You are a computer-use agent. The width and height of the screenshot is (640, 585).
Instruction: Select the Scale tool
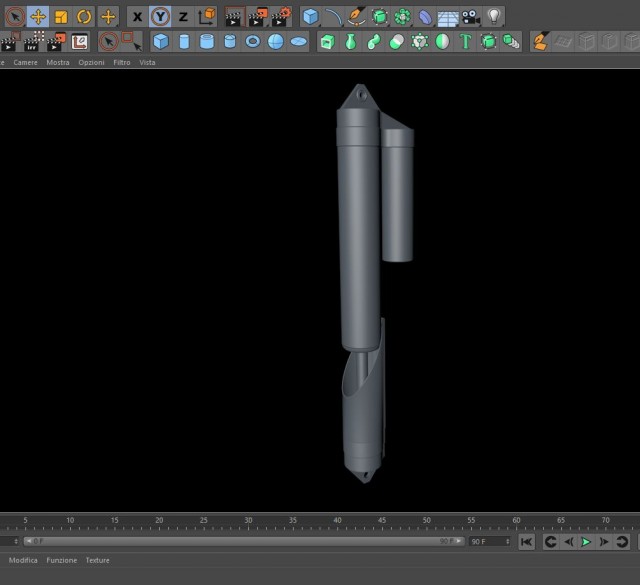[x=61, y=17]
